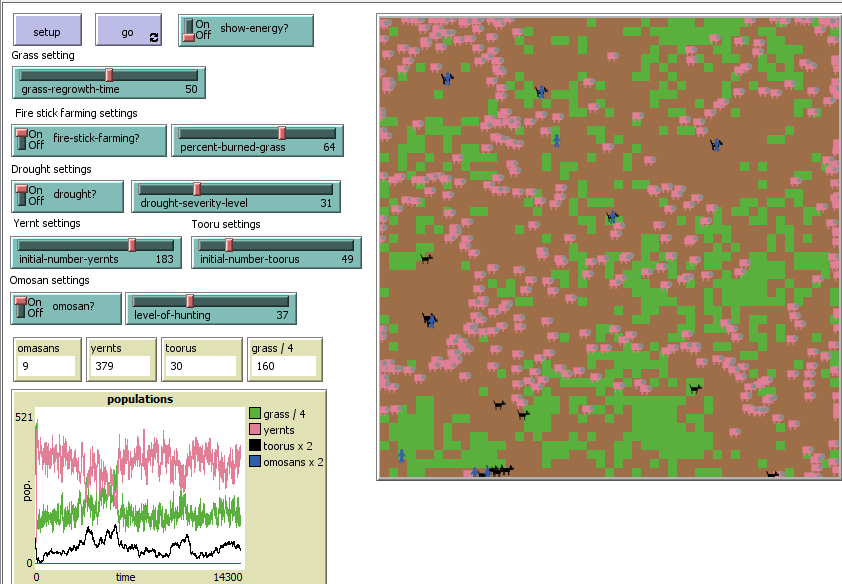Click the lone black tooru at left edge mid-world

tap(426, 259)
